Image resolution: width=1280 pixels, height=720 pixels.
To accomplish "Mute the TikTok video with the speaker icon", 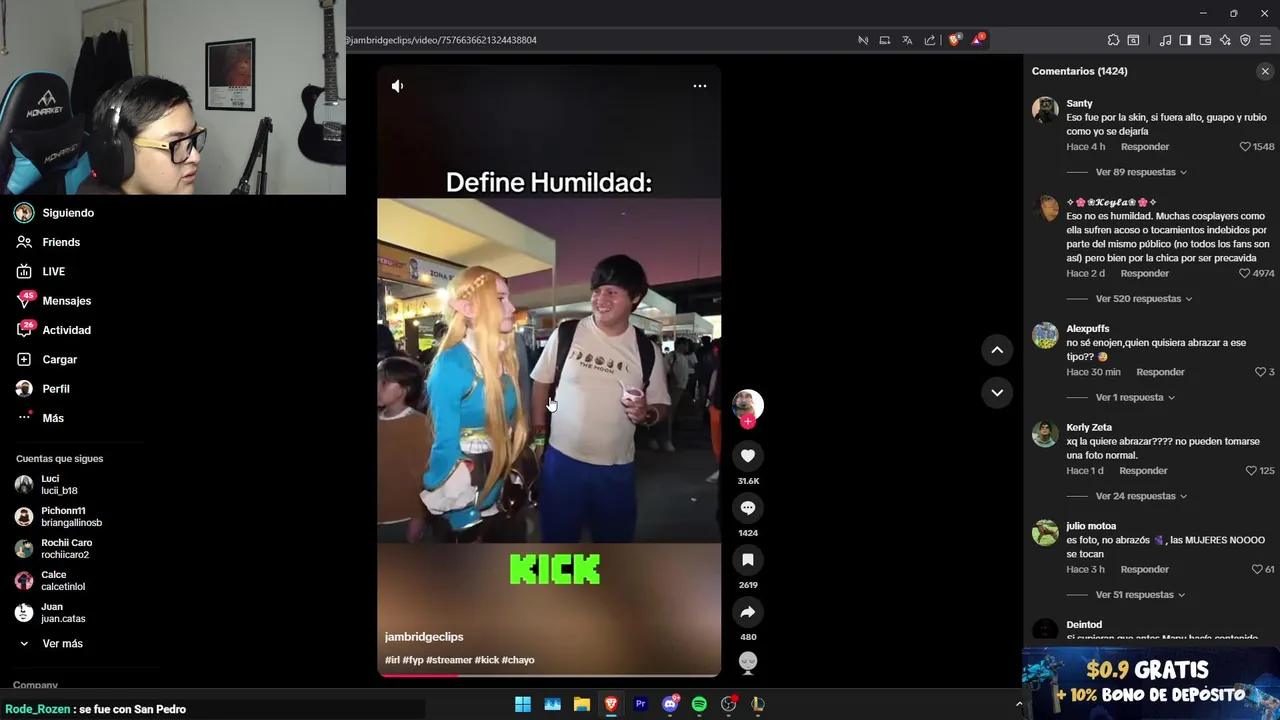I will [x=397, y=86].
